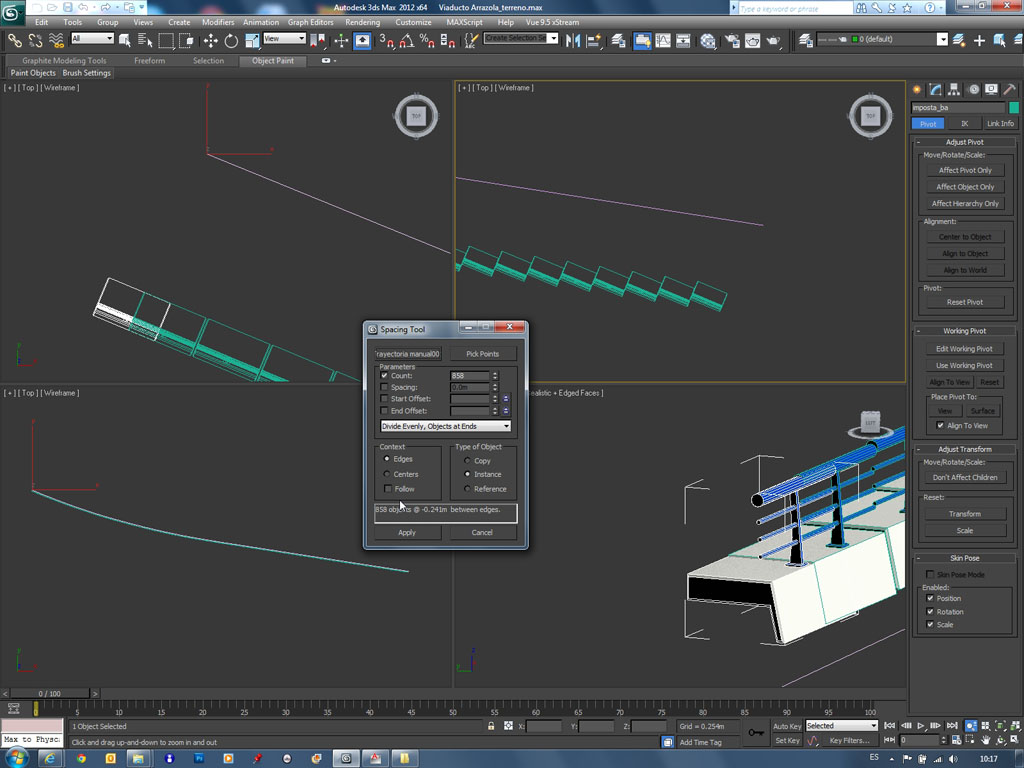The width and height of the screenshot is (1024, 768).
Task: Open the Create panel star icon
Action: 917,89
